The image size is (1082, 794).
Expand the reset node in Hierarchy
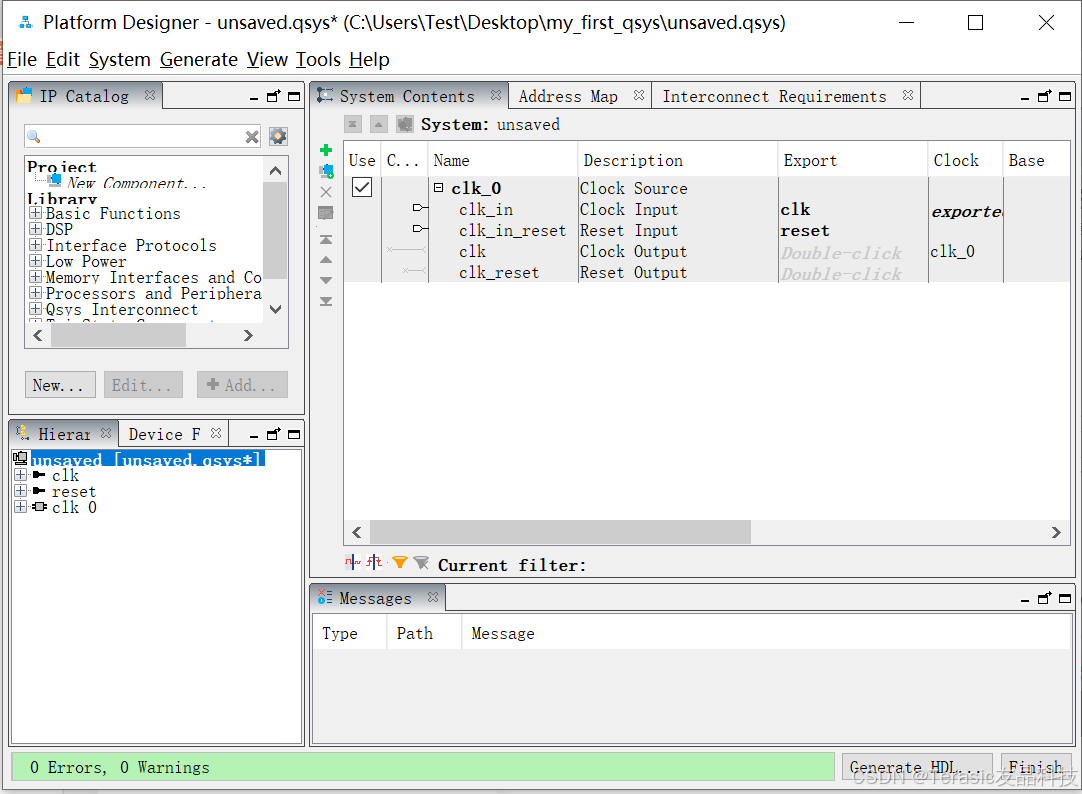click(21, 490)
